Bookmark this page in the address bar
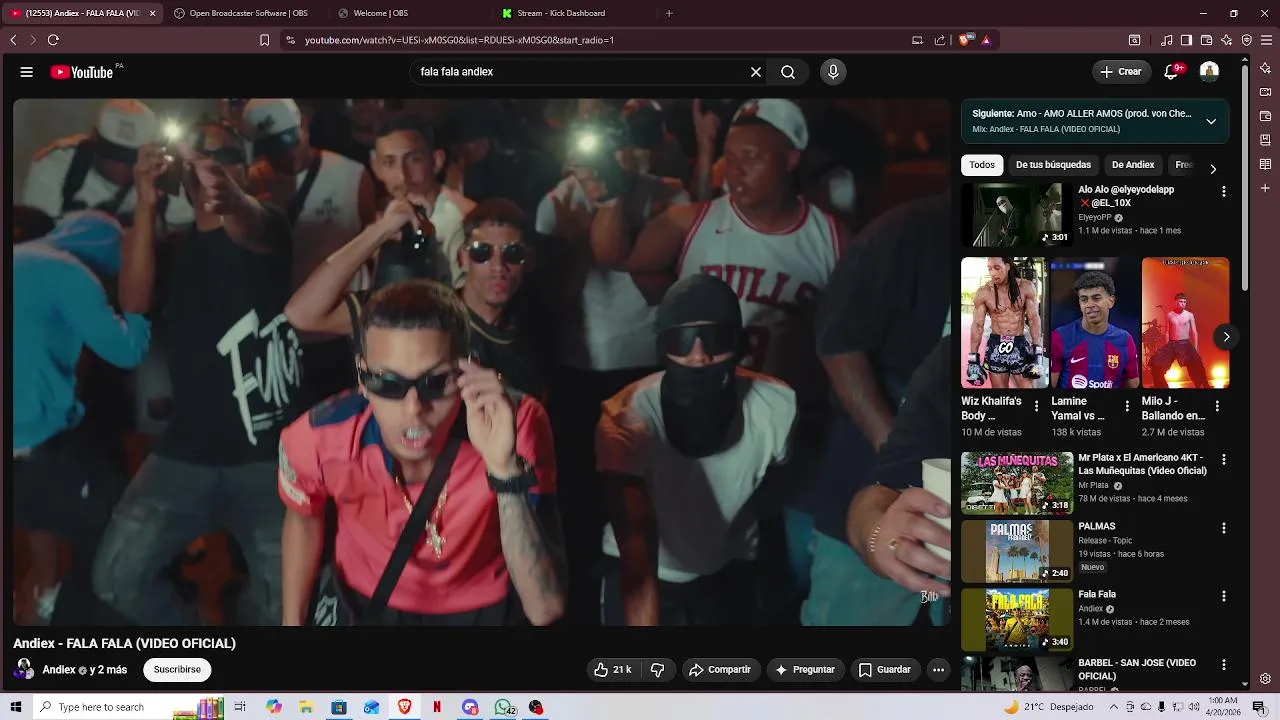 [264, 40]
